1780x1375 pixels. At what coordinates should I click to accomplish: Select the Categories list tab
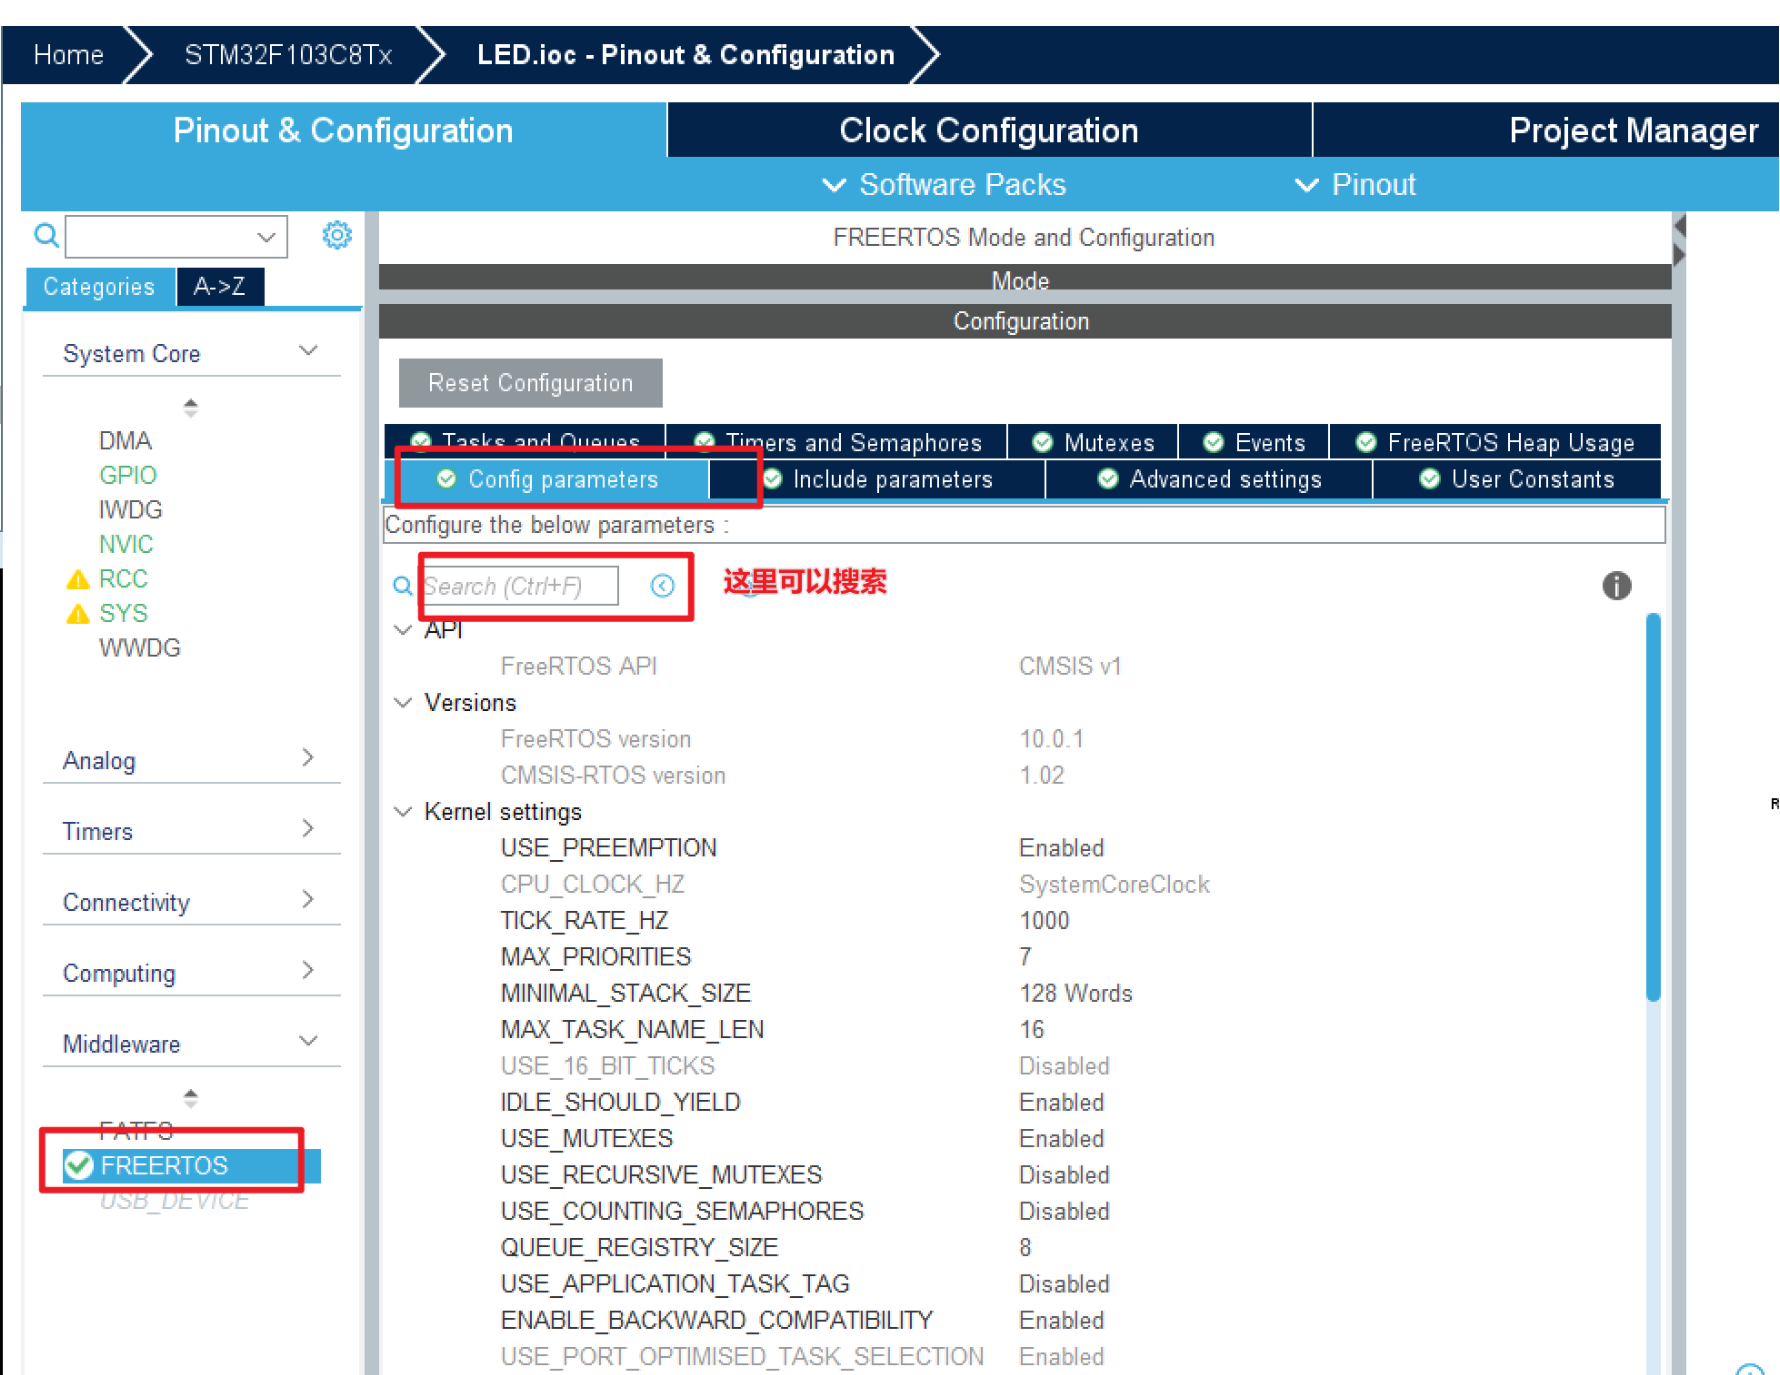click(99, 287)
